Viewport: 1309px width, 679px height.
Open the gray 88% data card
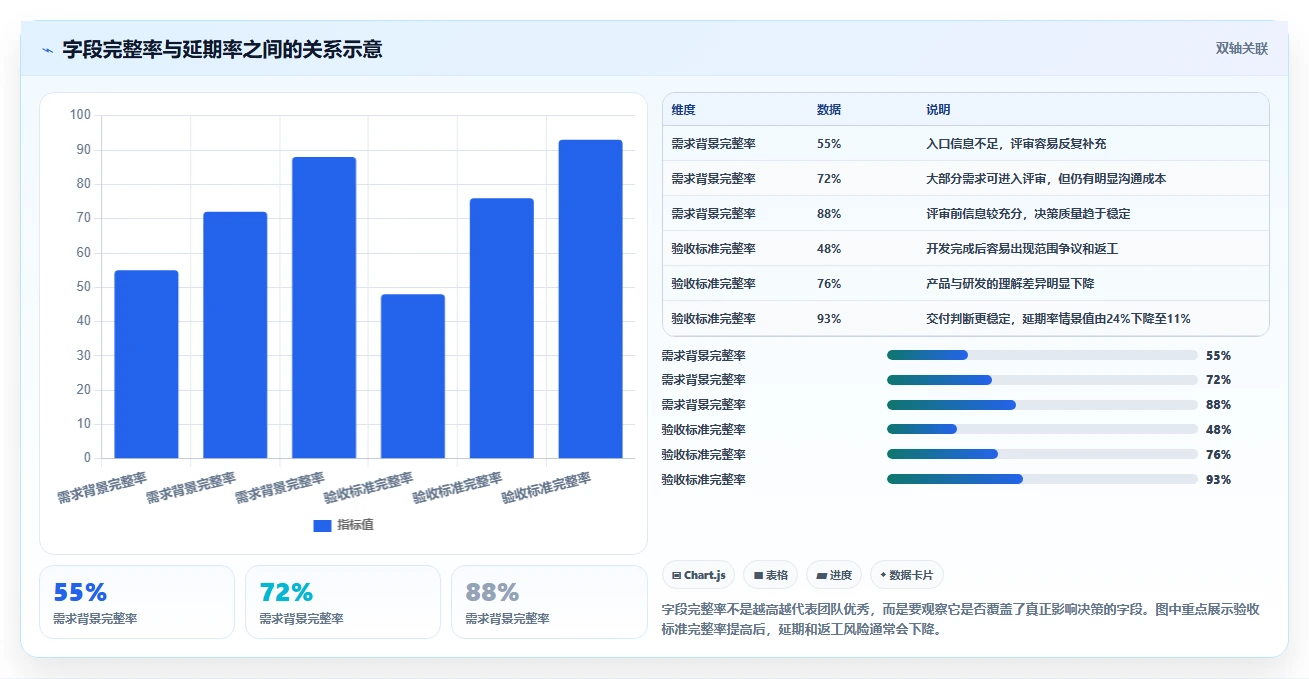coord(549,602)
